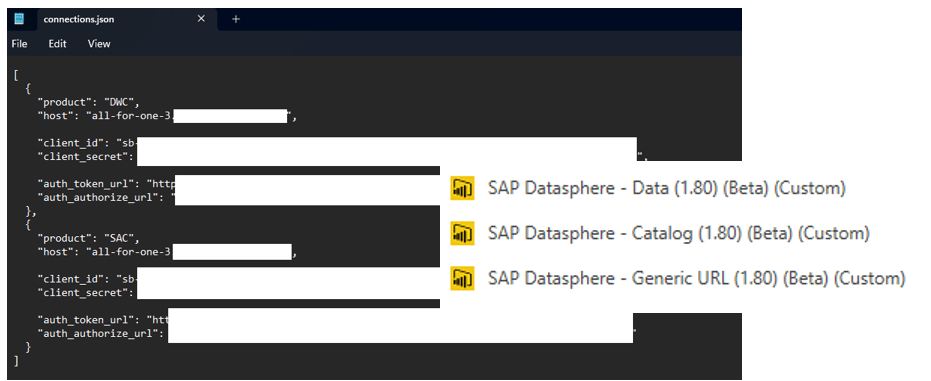931x381 pixels.
Task: Click the Notepad app icon
Action: click(x=19, y=19)
